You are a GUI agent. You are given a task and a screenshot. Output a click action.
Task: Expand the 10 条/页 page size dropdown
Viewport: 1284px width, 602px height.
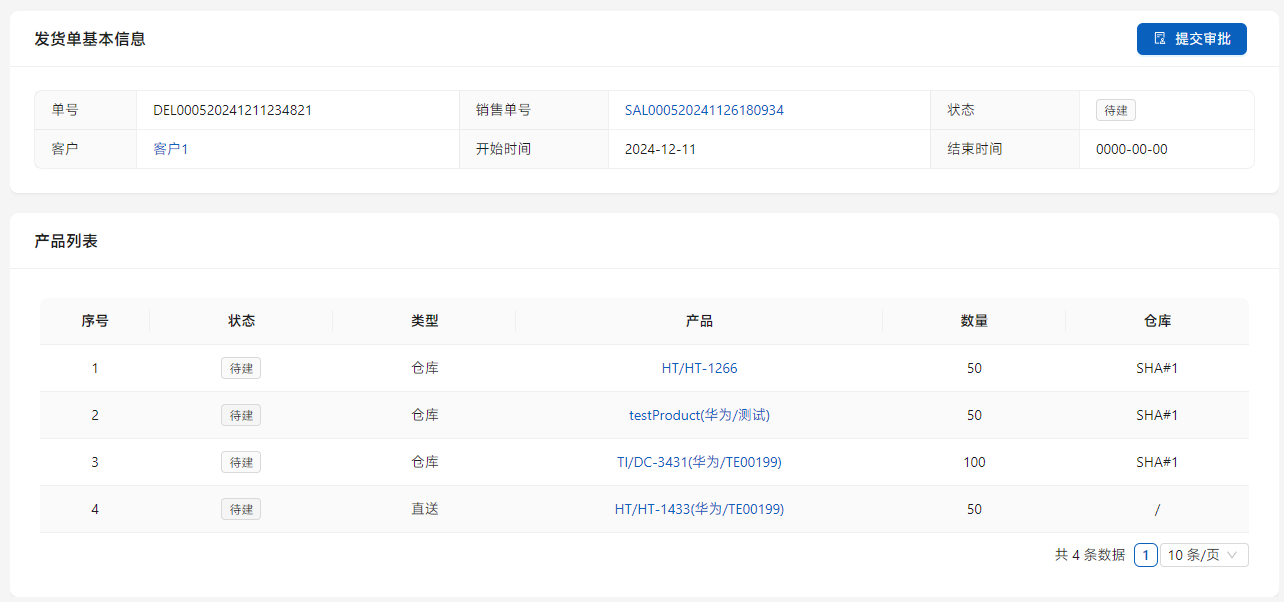tap(1204, 555)
